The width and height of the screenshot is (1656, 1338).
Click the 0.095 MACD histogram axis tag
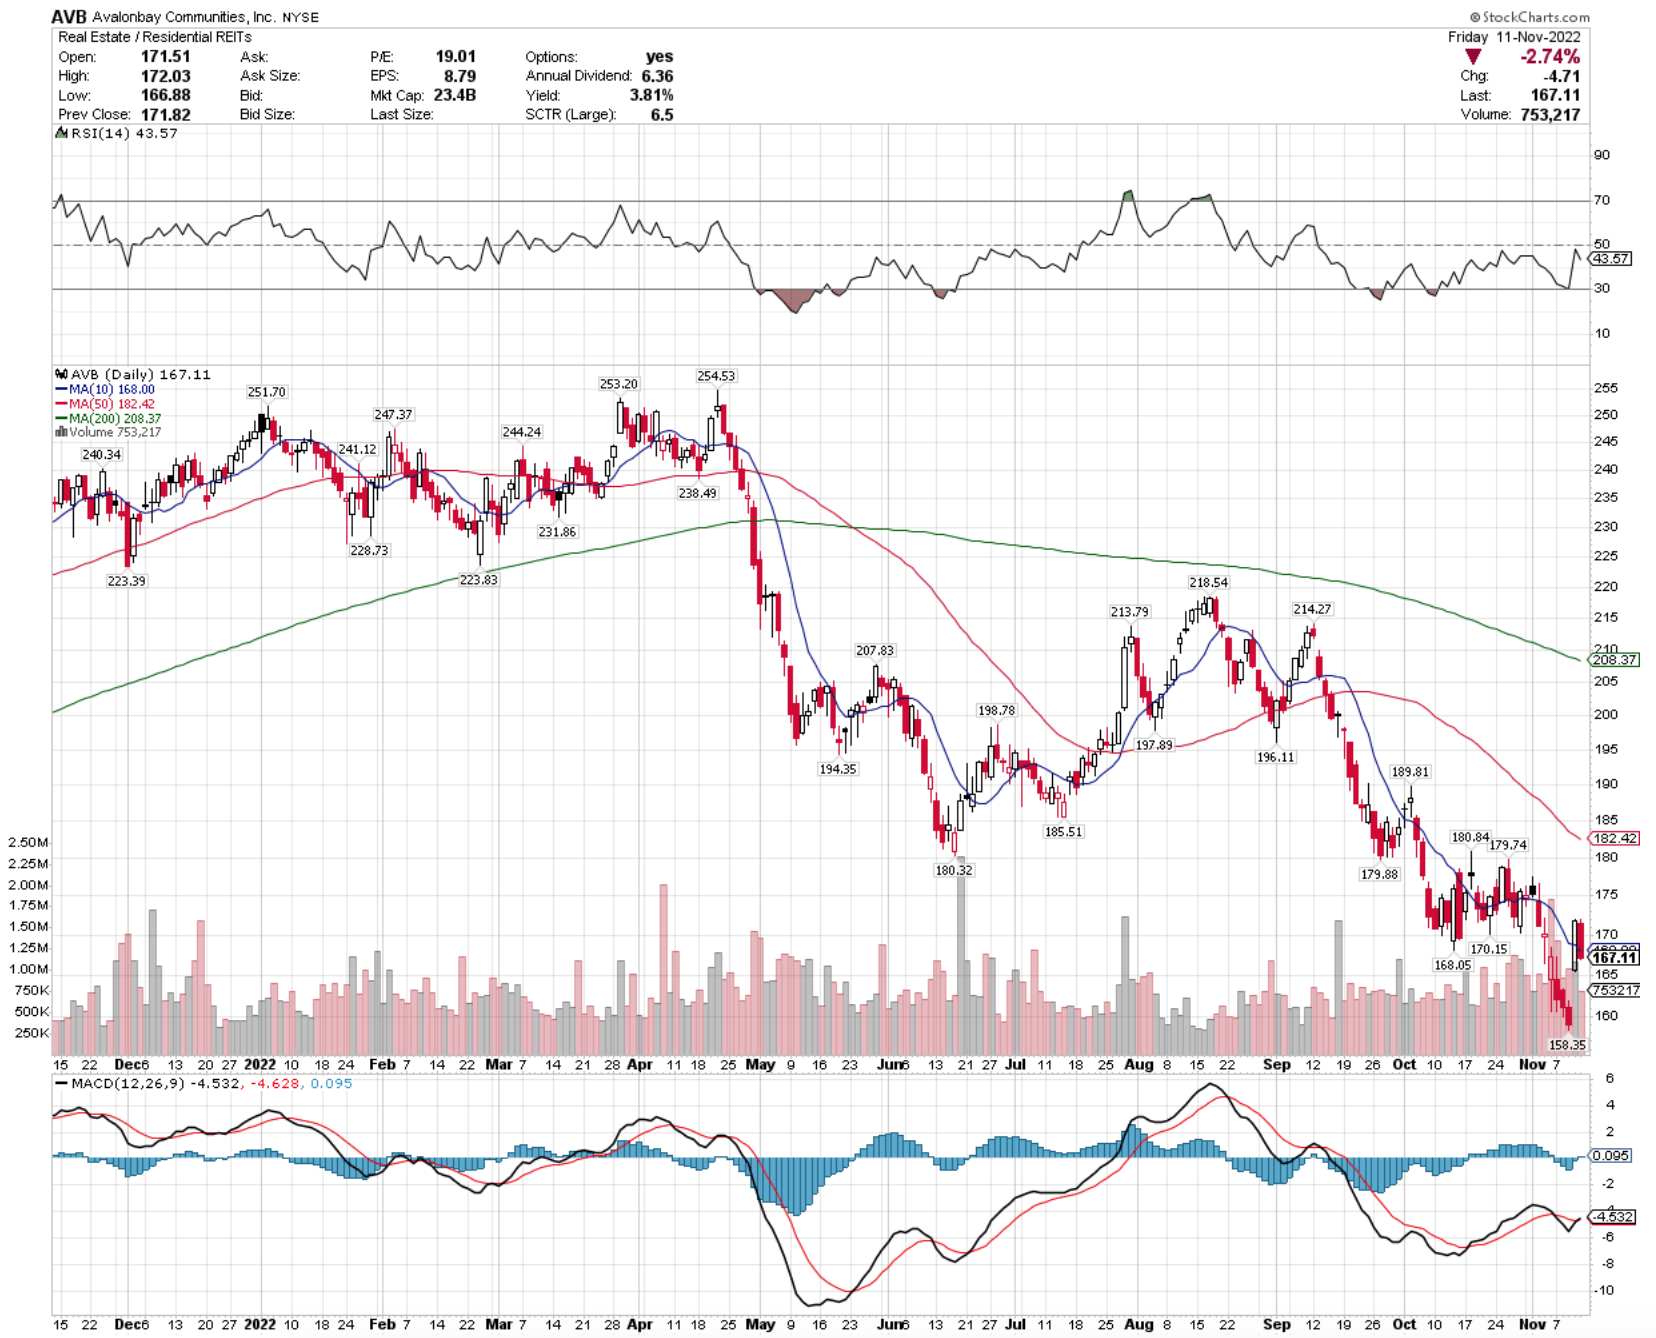coord(1611,1155)
